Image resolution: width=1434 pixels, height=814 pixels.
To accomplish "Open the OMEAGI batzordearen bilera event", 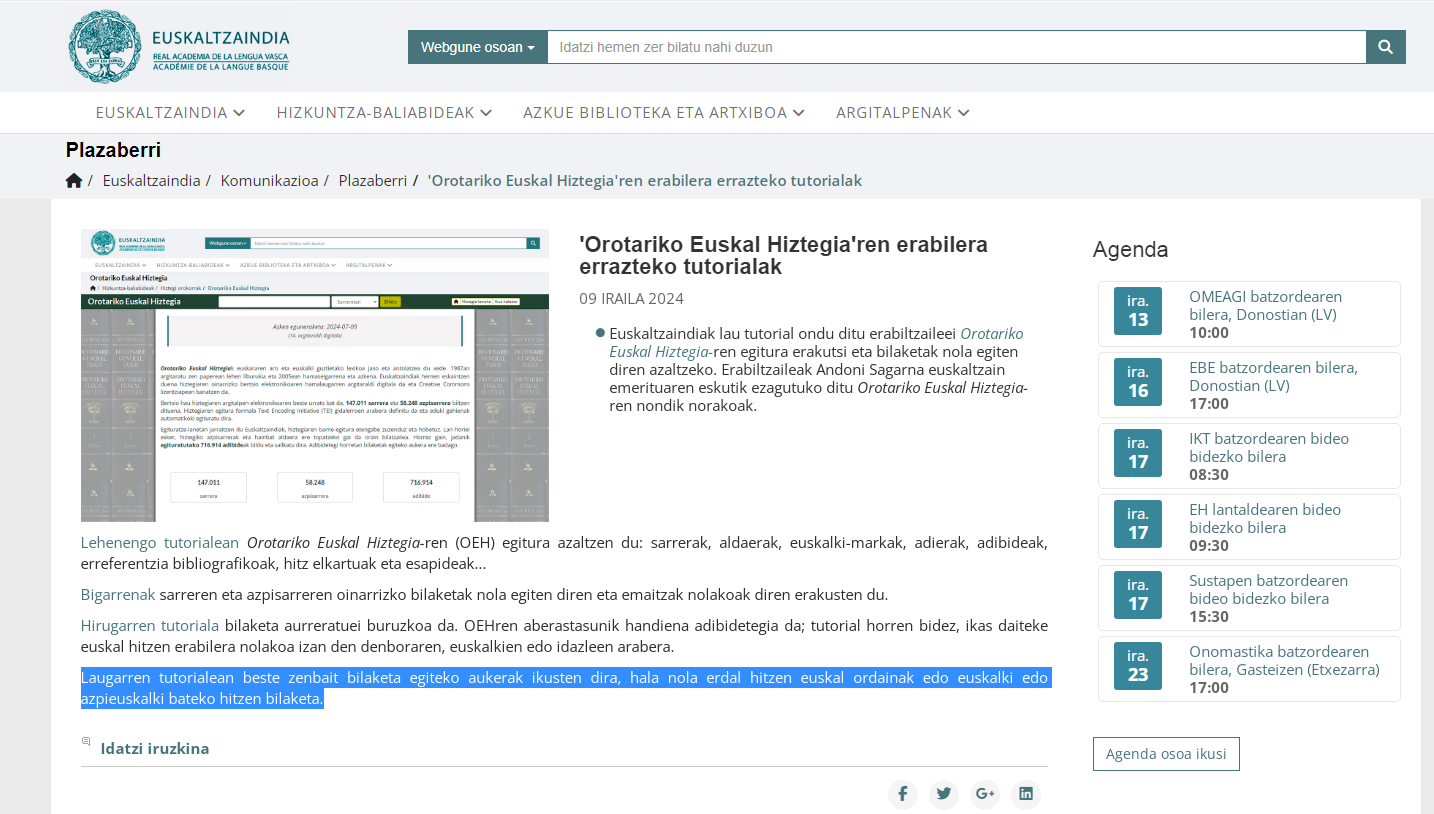I will (1265, 305).
